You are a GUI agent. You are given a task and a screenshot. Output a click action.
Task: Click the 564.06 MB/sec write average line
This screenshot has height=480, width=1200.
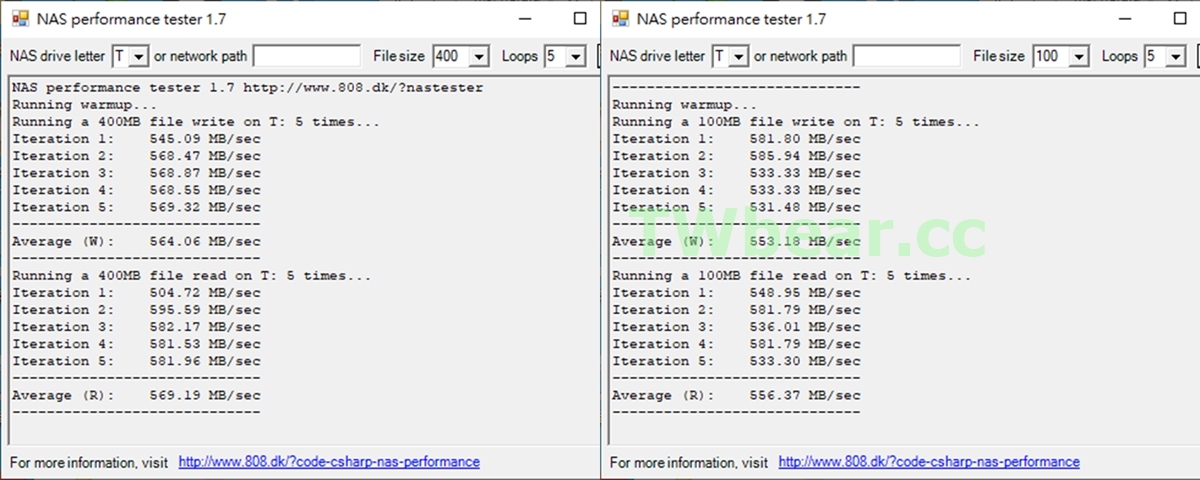(136, 241)
